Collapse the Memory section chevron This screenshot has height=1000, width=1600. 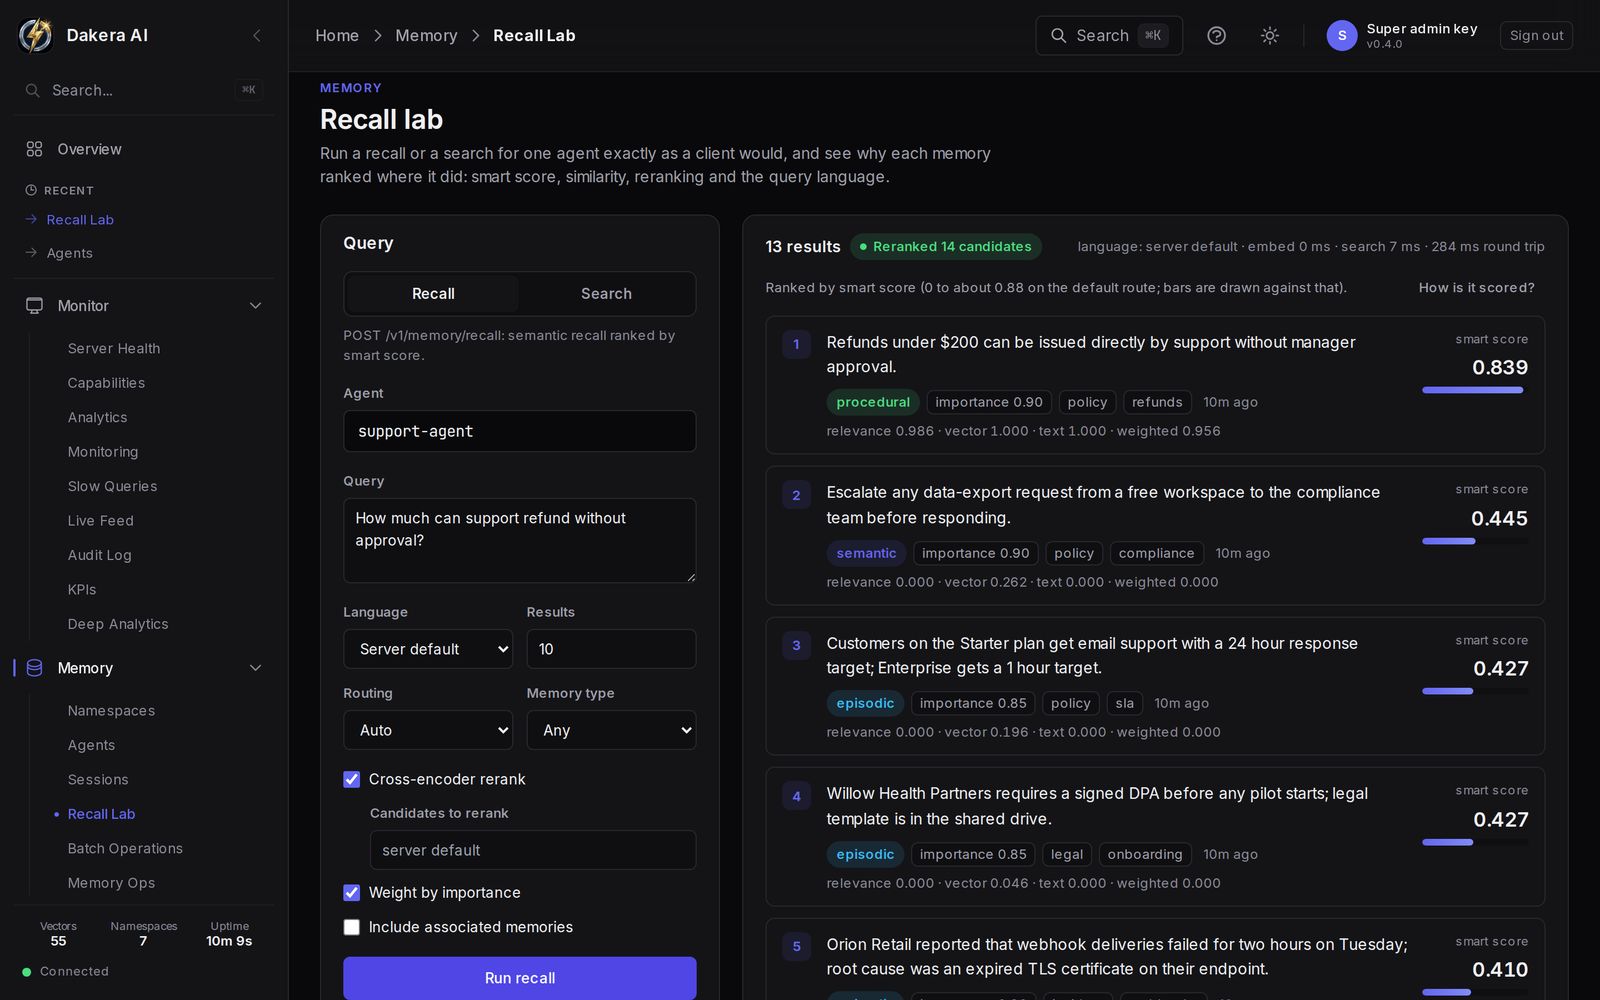[x=255, y=667]
